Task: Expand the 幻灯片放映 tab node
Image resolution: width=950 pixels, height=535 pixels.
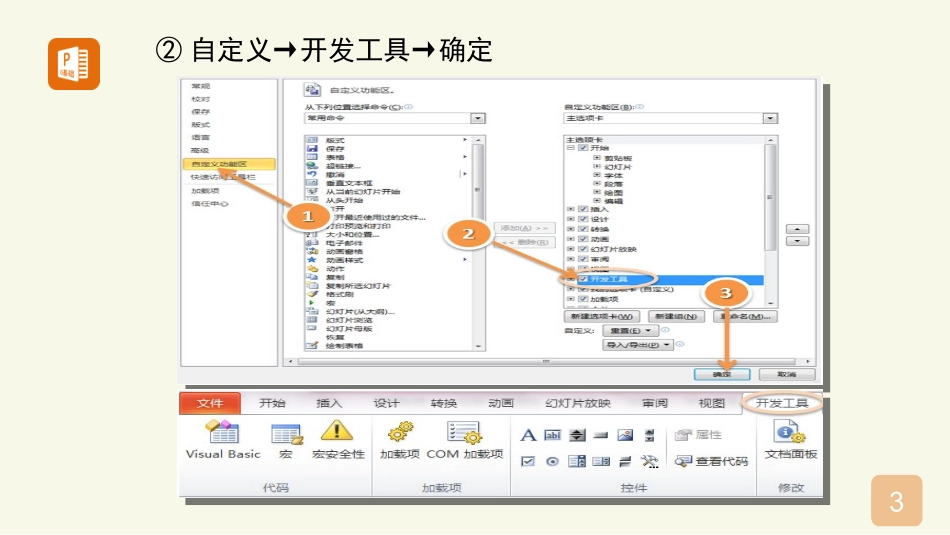Action: (x=570, y=249)
